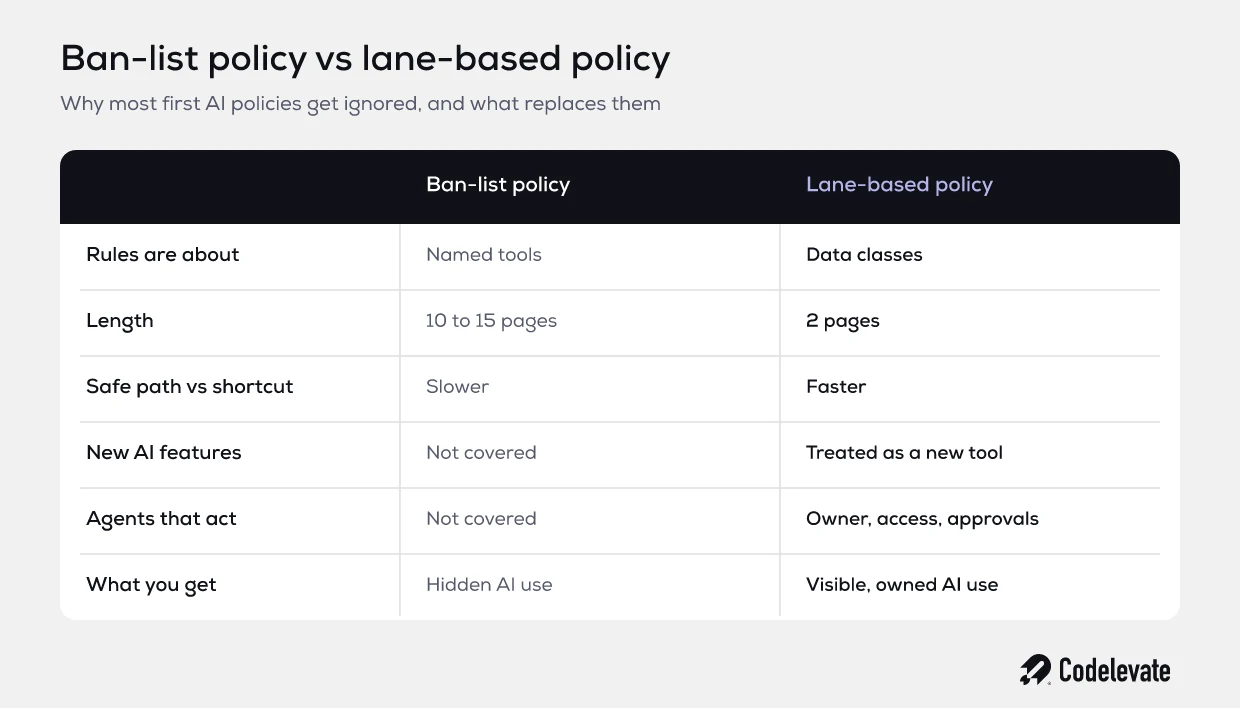Click the Length row label
1240x708 pixels.
(x=120, y=321)
